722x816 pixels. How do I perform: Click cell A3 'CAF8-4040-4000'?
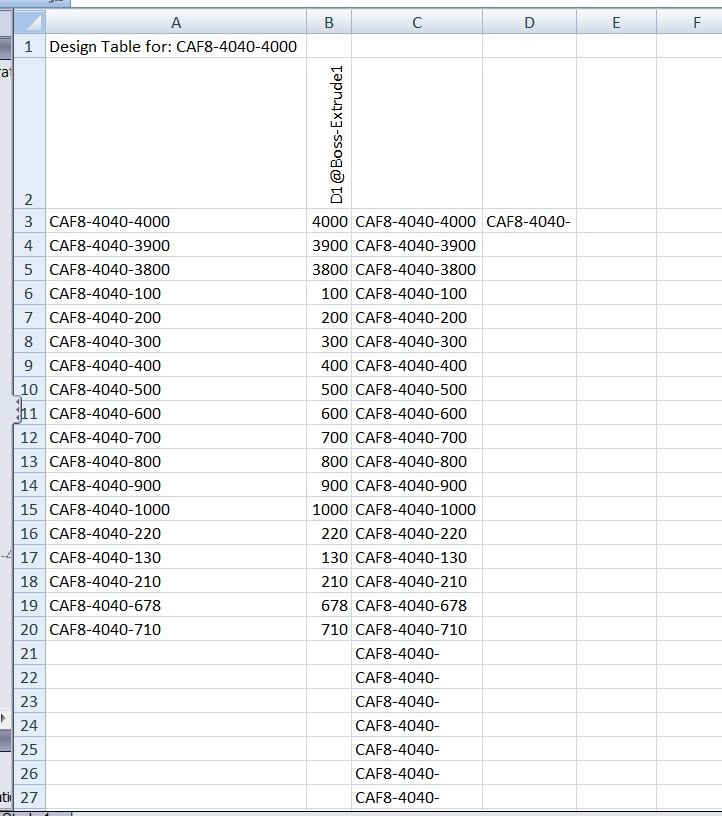pos(176,221)
